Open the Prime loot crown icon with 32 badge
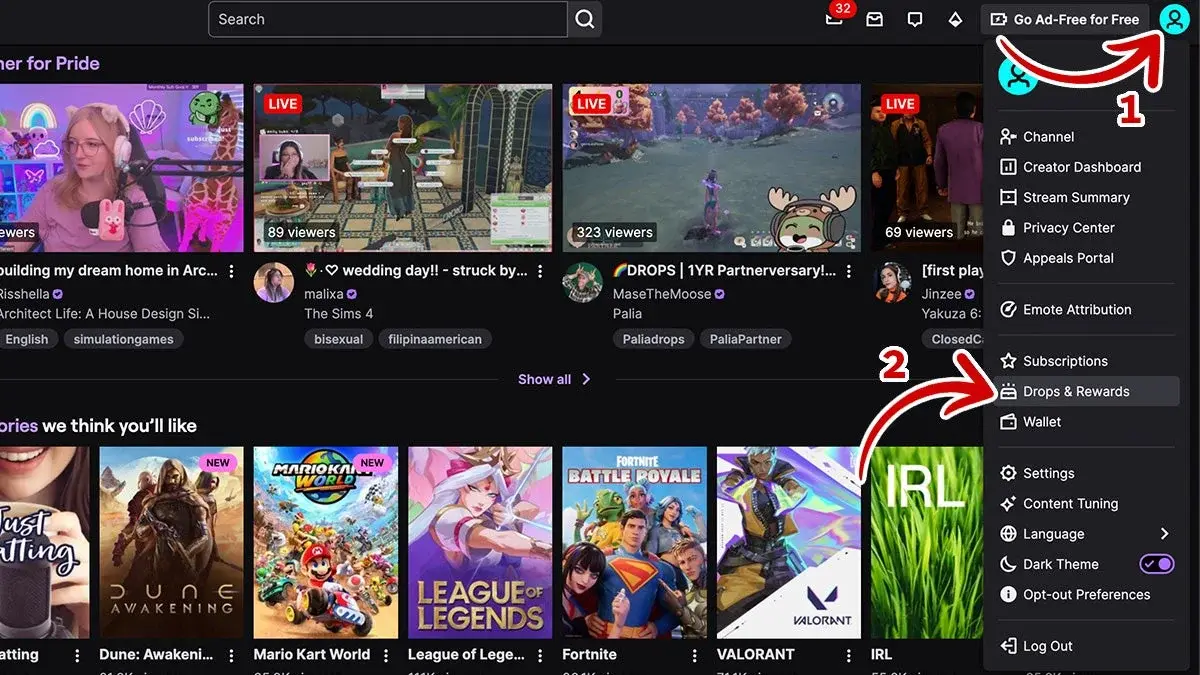This screenshot has width=1200, height=675. click(835, 19)
